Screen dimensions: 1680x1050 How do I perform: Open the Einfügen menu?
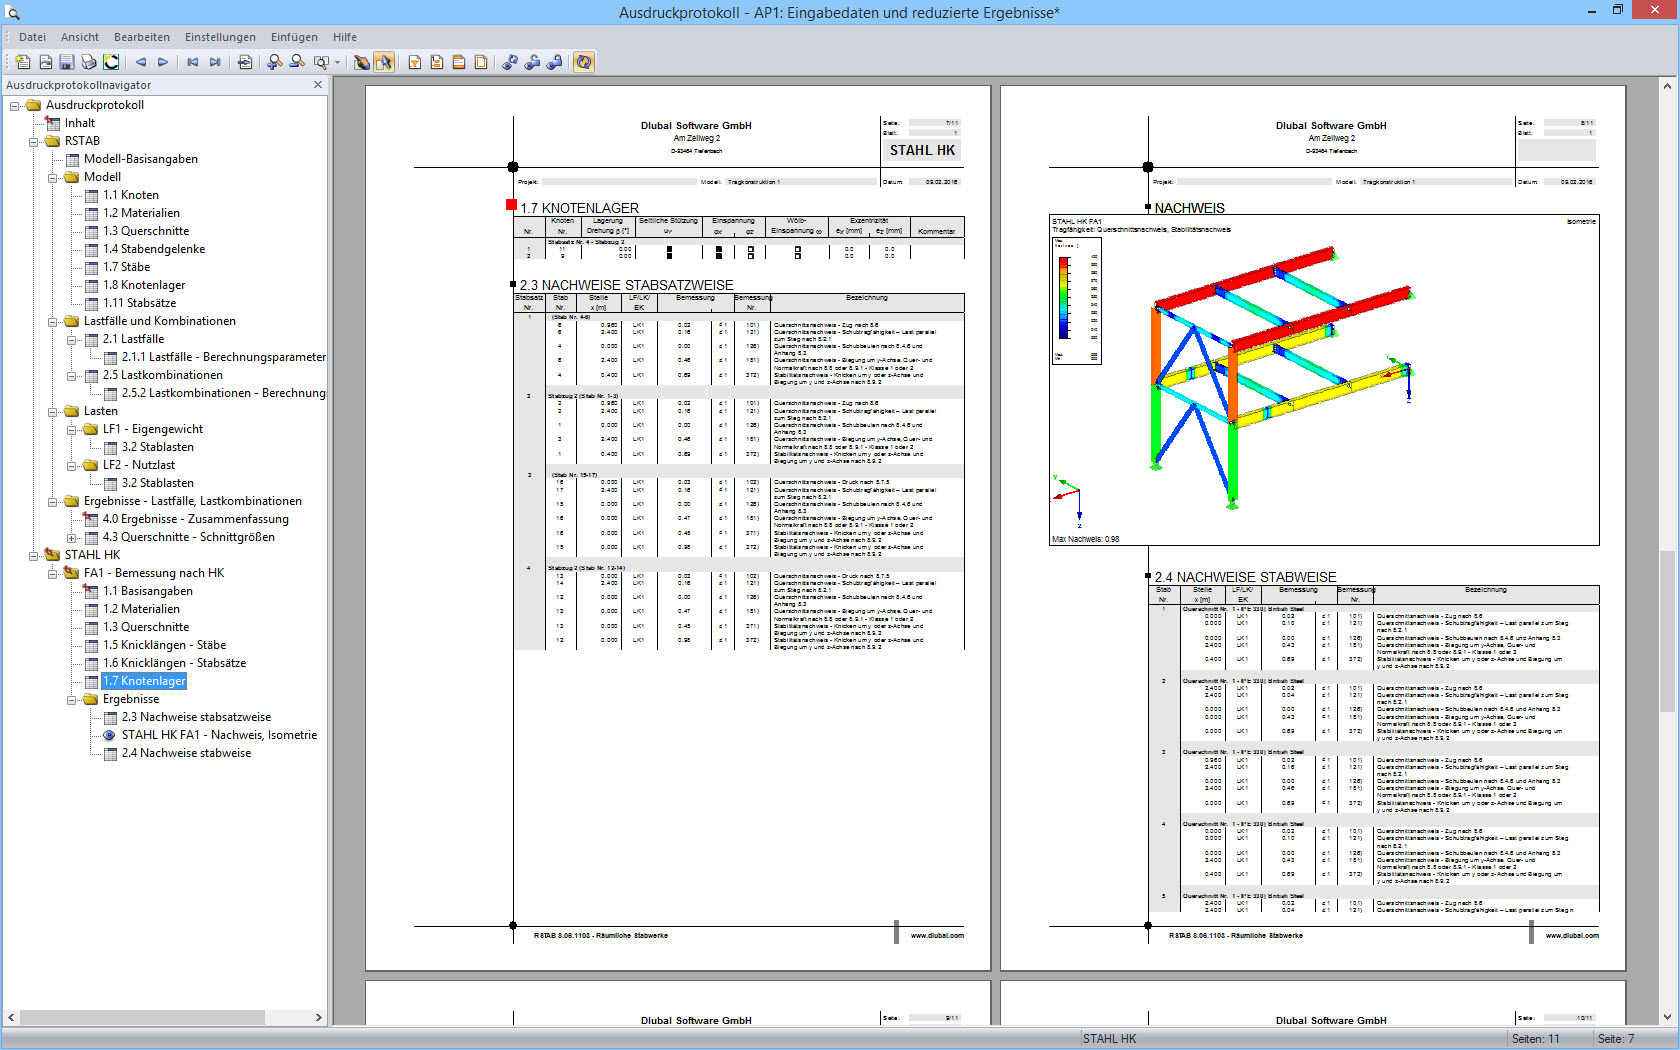point(294,37)
